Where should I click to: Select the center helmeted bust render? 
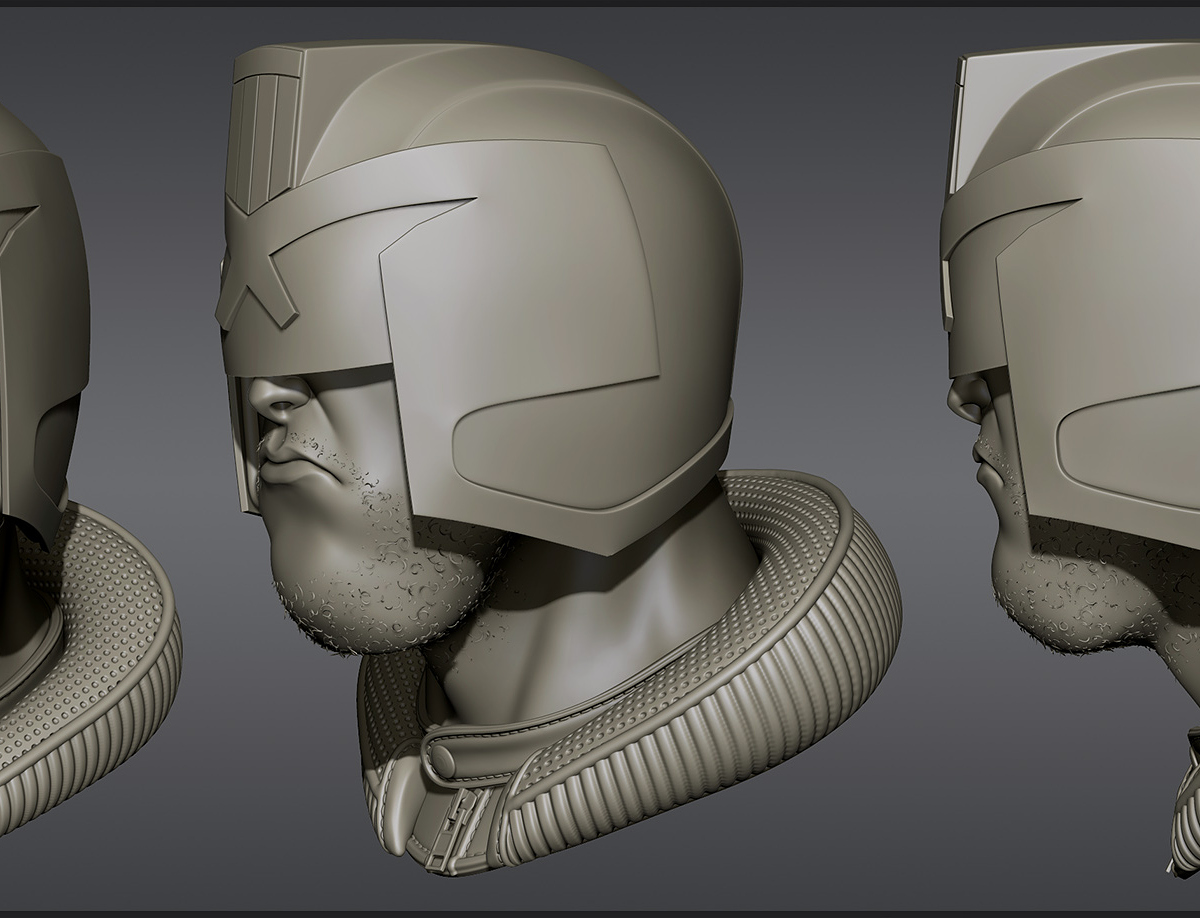(x=558, y=460)
